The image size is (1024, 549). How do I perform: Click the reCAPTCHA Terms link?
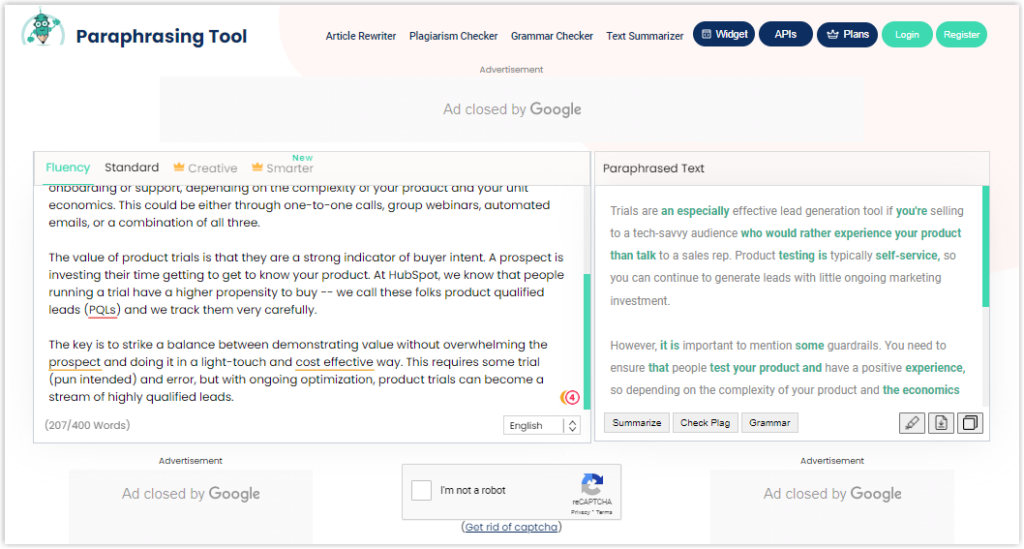pyautogui.click(x=605, y=512)
